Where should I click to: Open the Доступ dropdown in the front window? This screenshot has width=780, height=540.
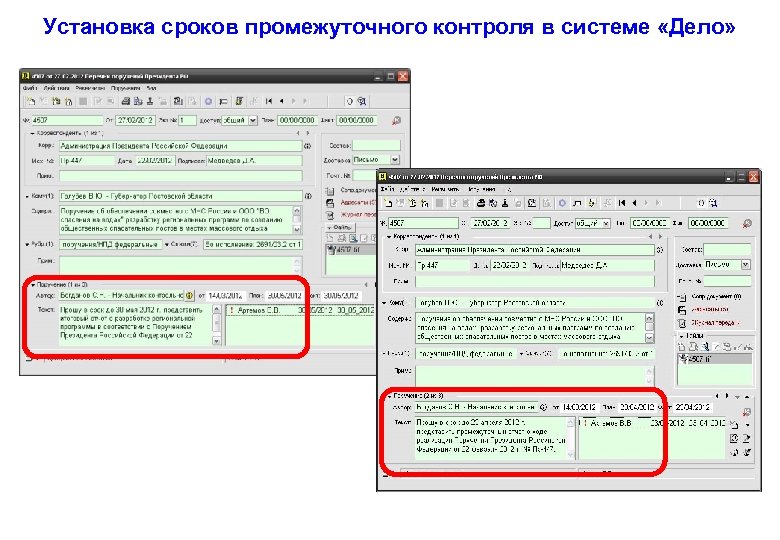click(x=606, y=224)
